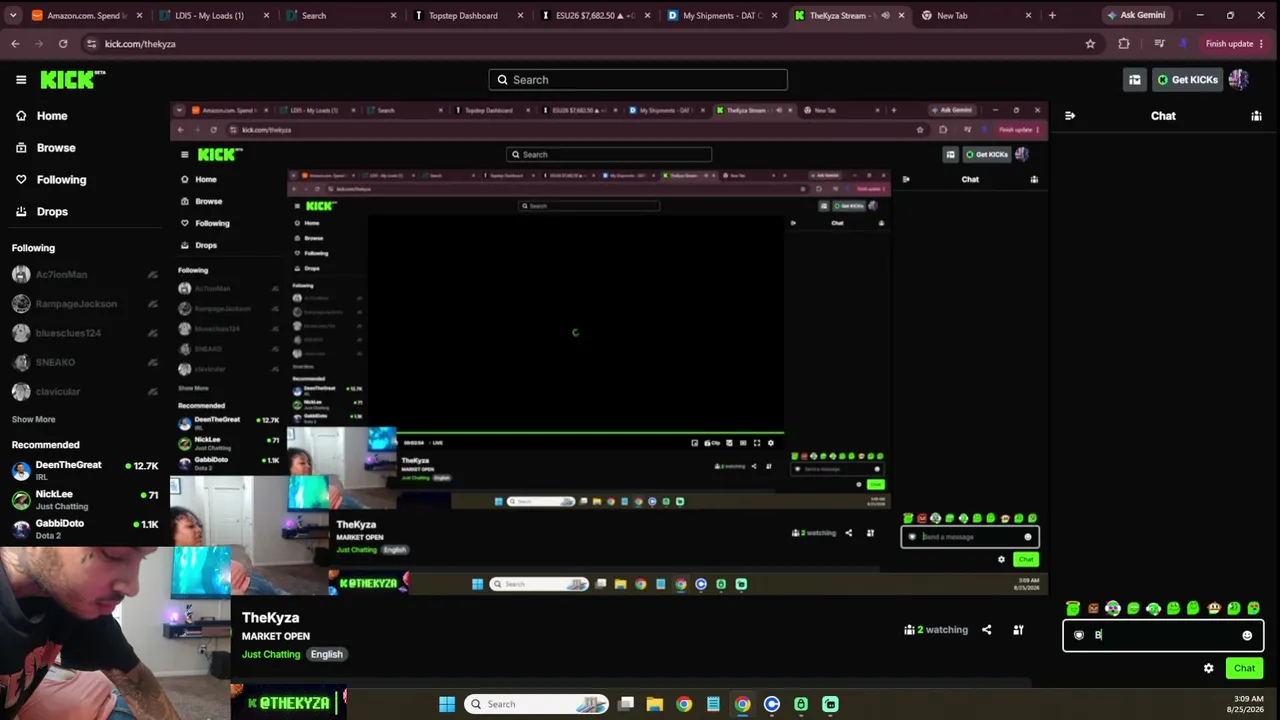1280x720 pixels.
Task: Reload the current page
Action: click(63, 44)
